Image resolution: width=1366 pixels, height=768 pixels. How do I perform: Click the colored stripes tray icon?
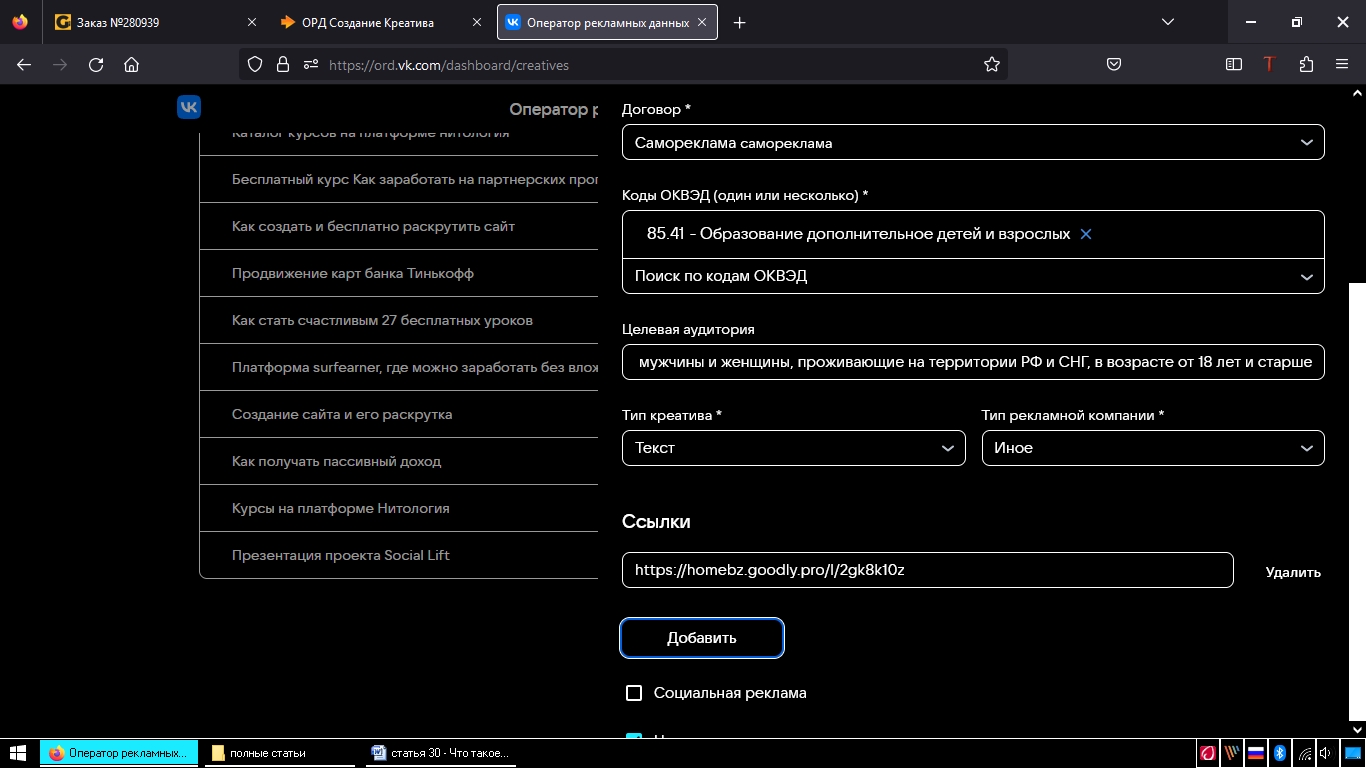[1232, 753]
